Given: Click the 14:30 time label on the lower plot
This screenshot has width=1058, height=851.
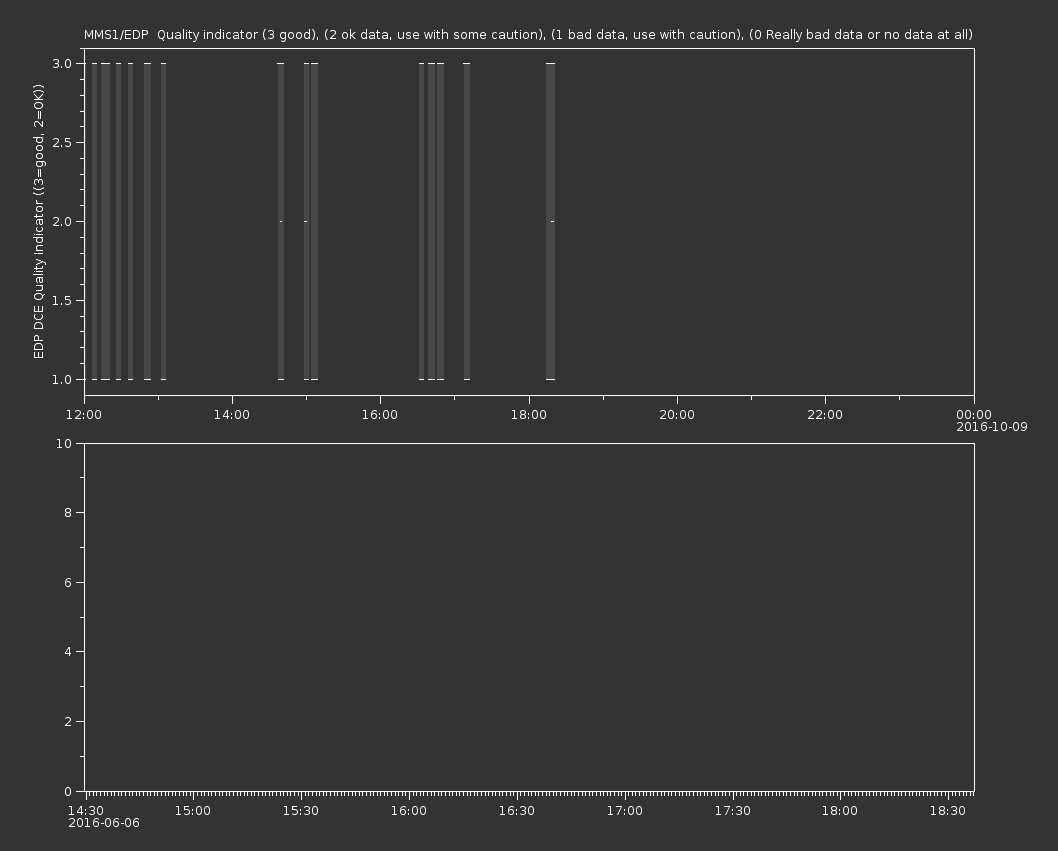Looking at the screenshot, I should 86,811.
